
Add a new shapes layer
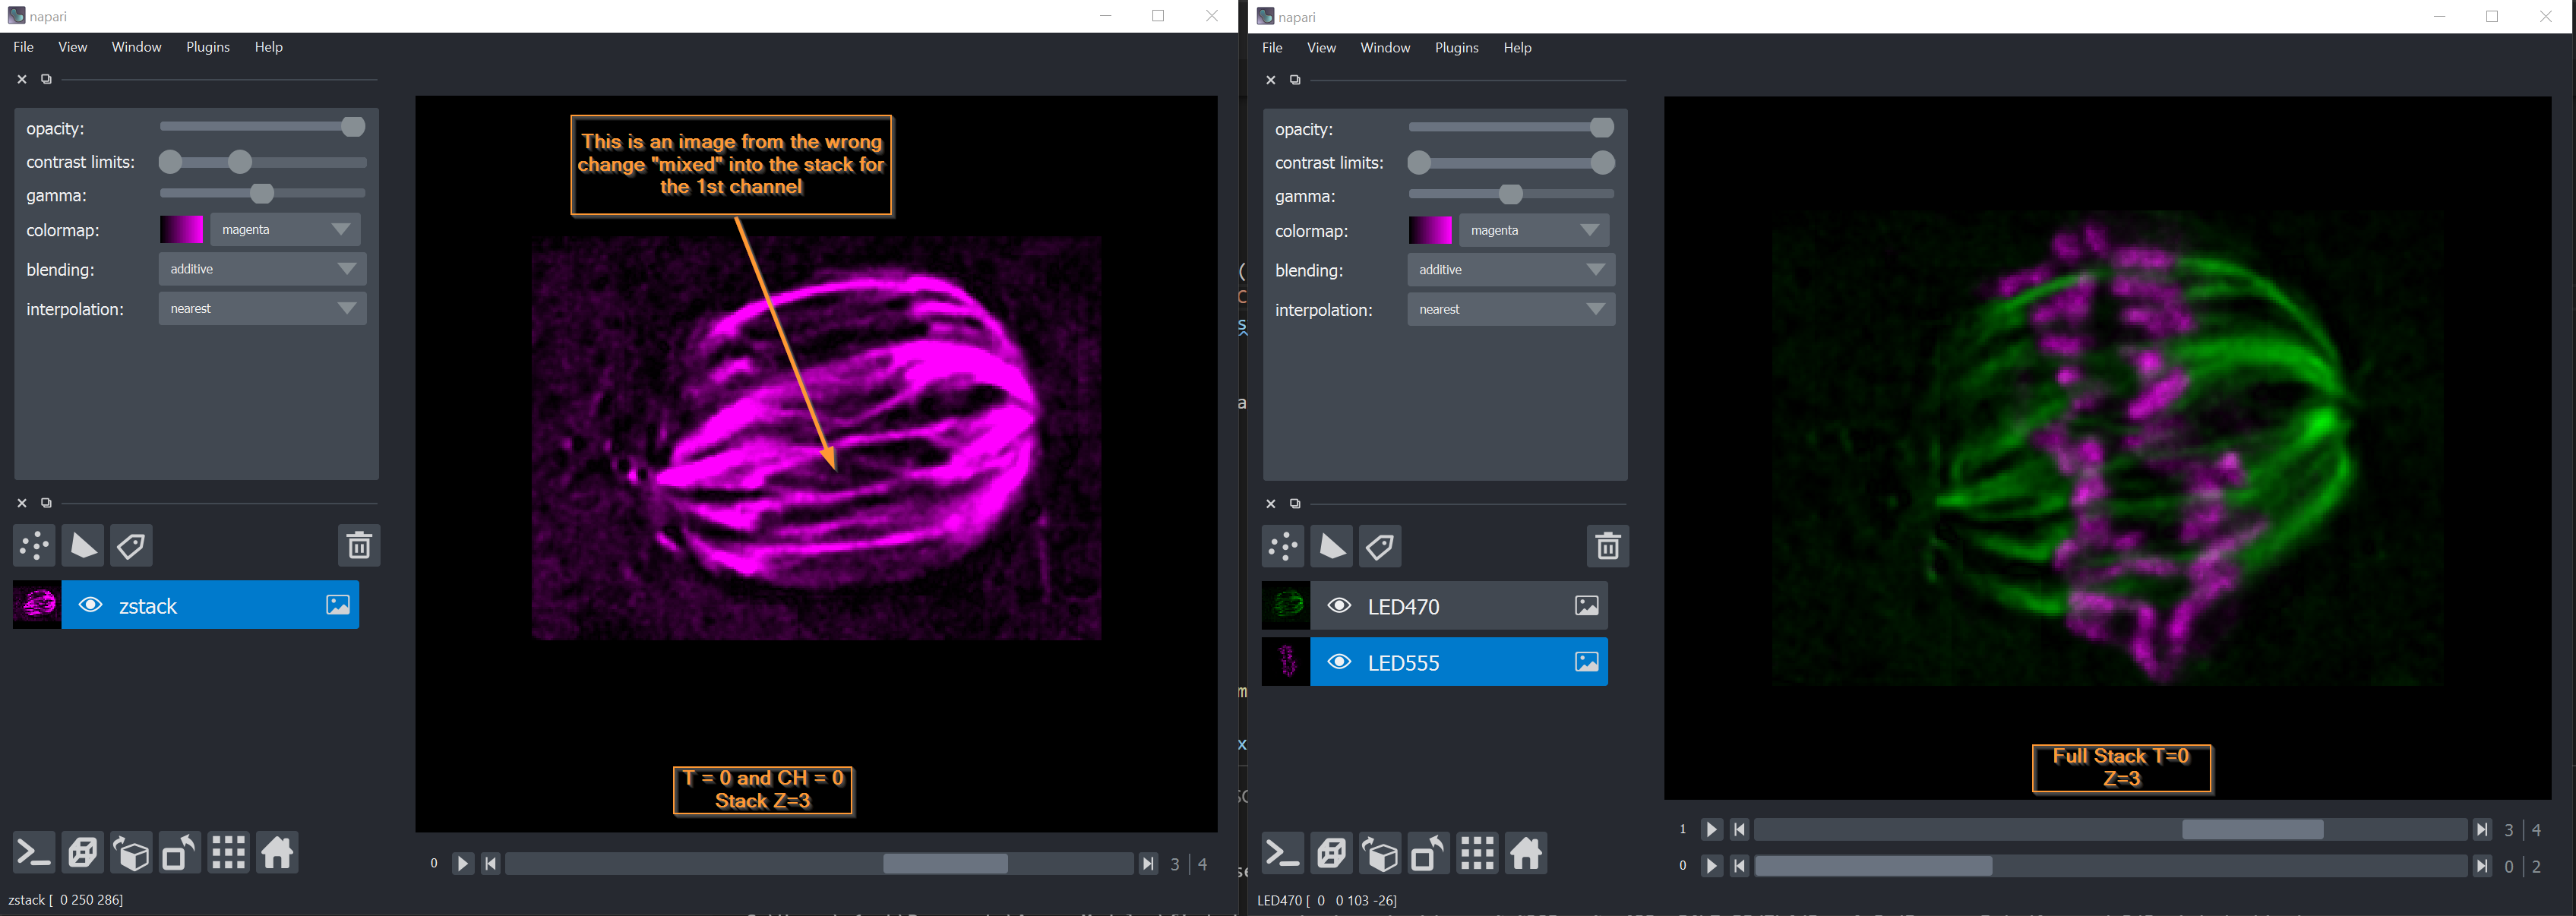82,546
